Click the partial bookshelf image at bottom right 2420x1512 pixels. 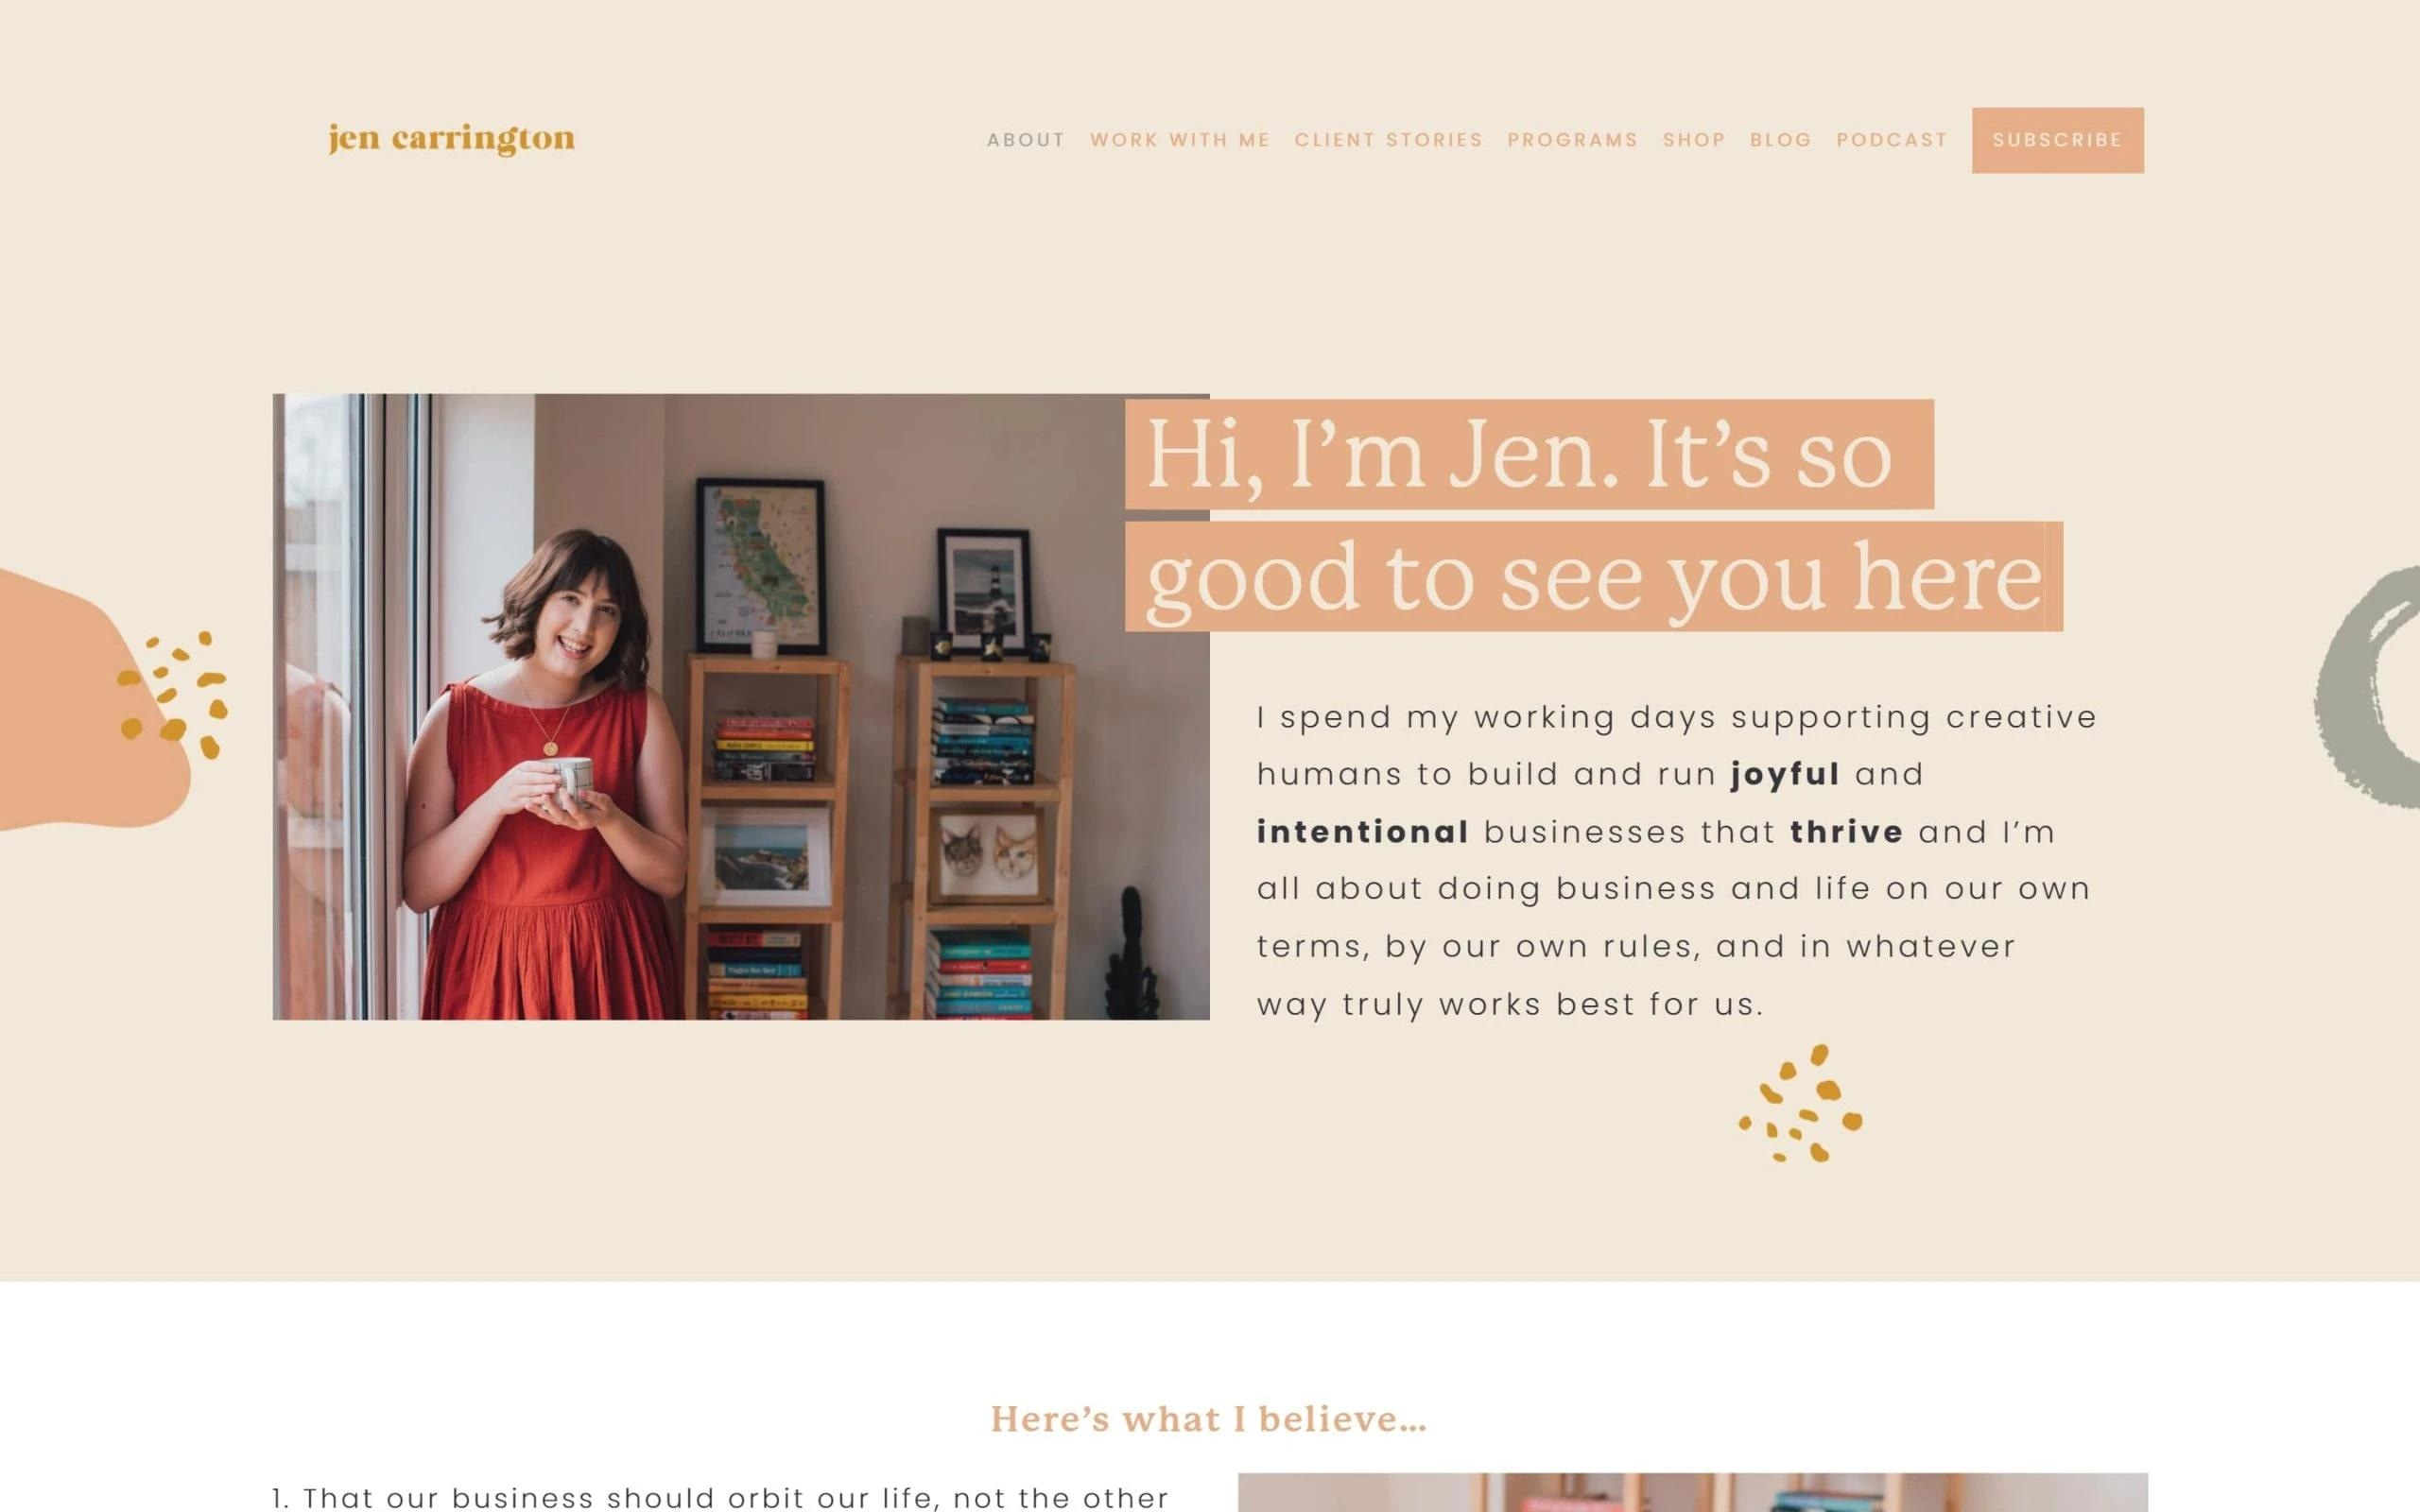coord(1693,1492)
